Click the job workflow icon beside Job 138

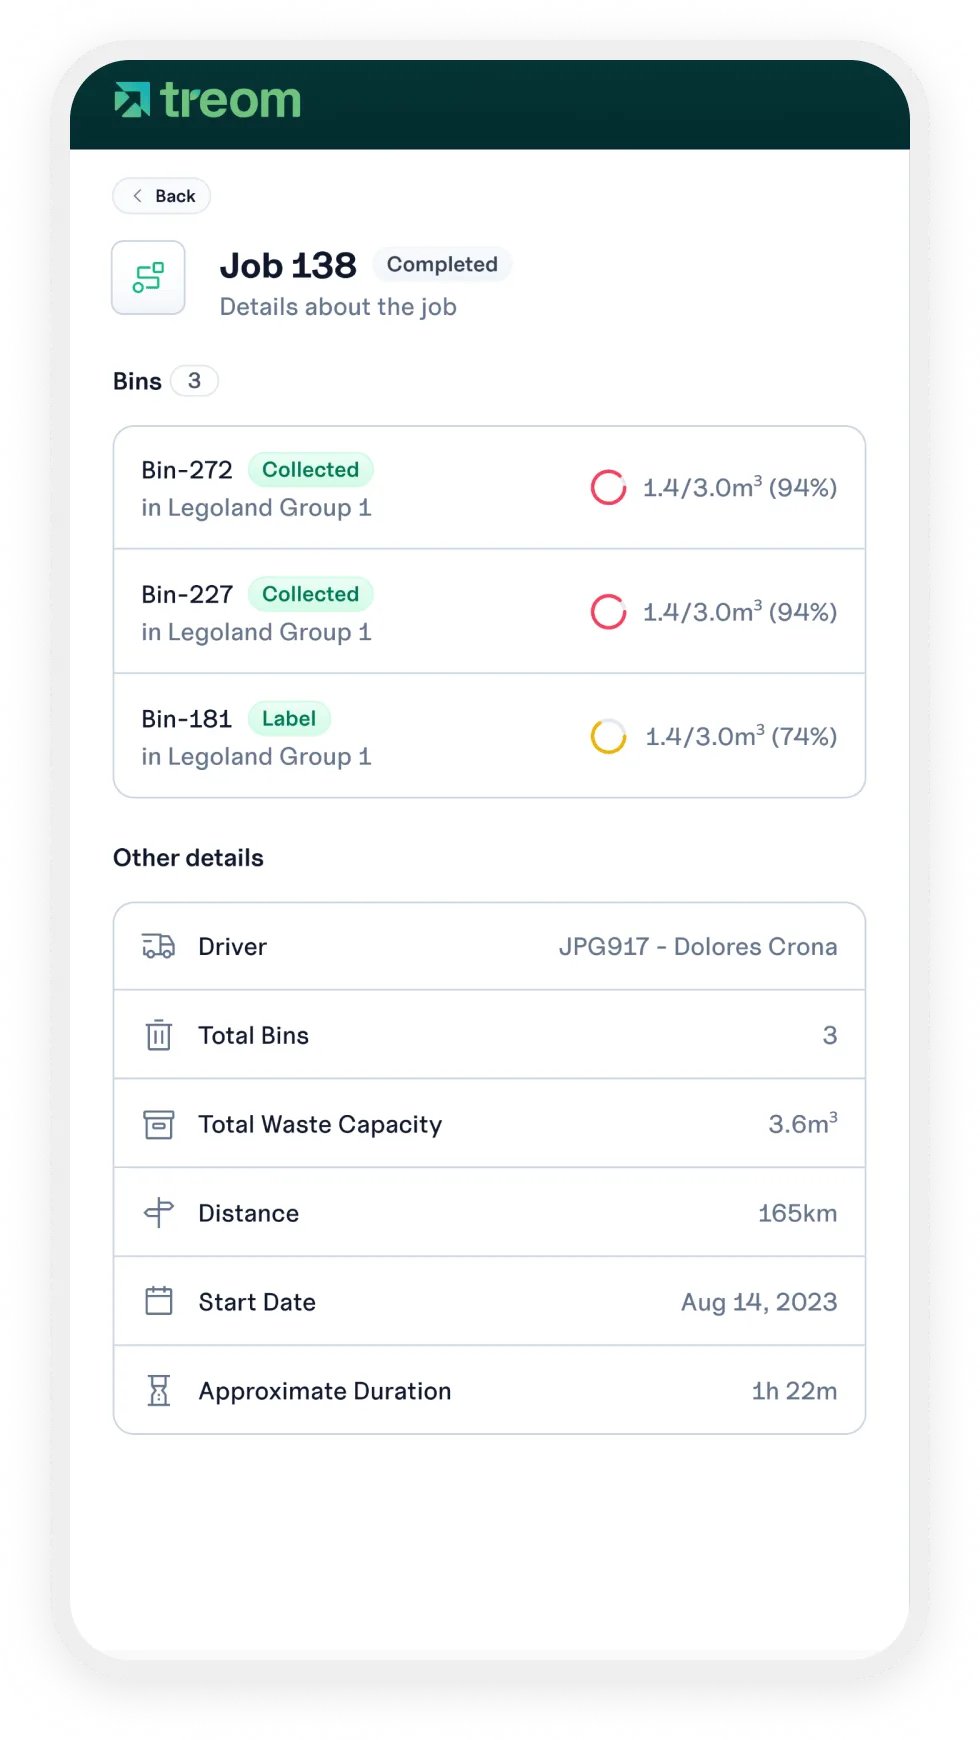pyautogui.click(x=148, y=278)
